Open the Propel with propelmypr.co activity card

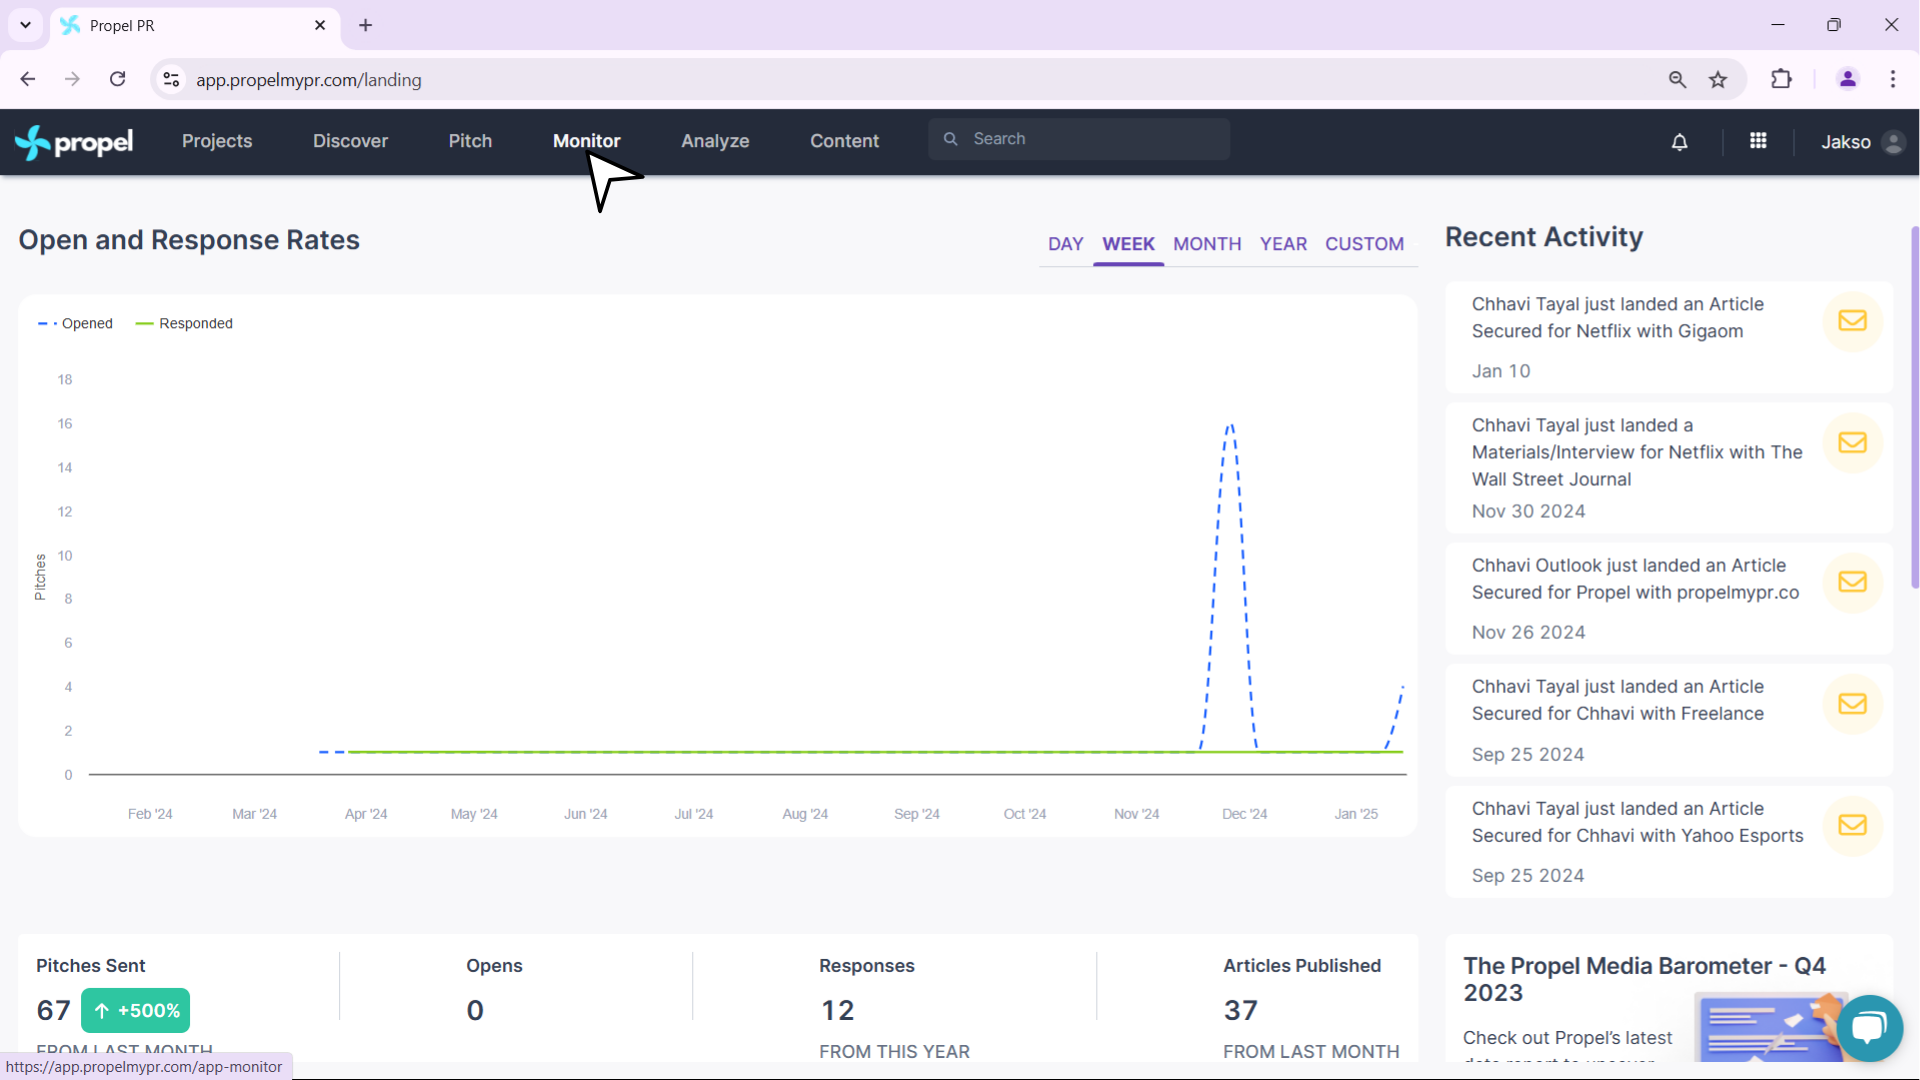point(1669,599)
